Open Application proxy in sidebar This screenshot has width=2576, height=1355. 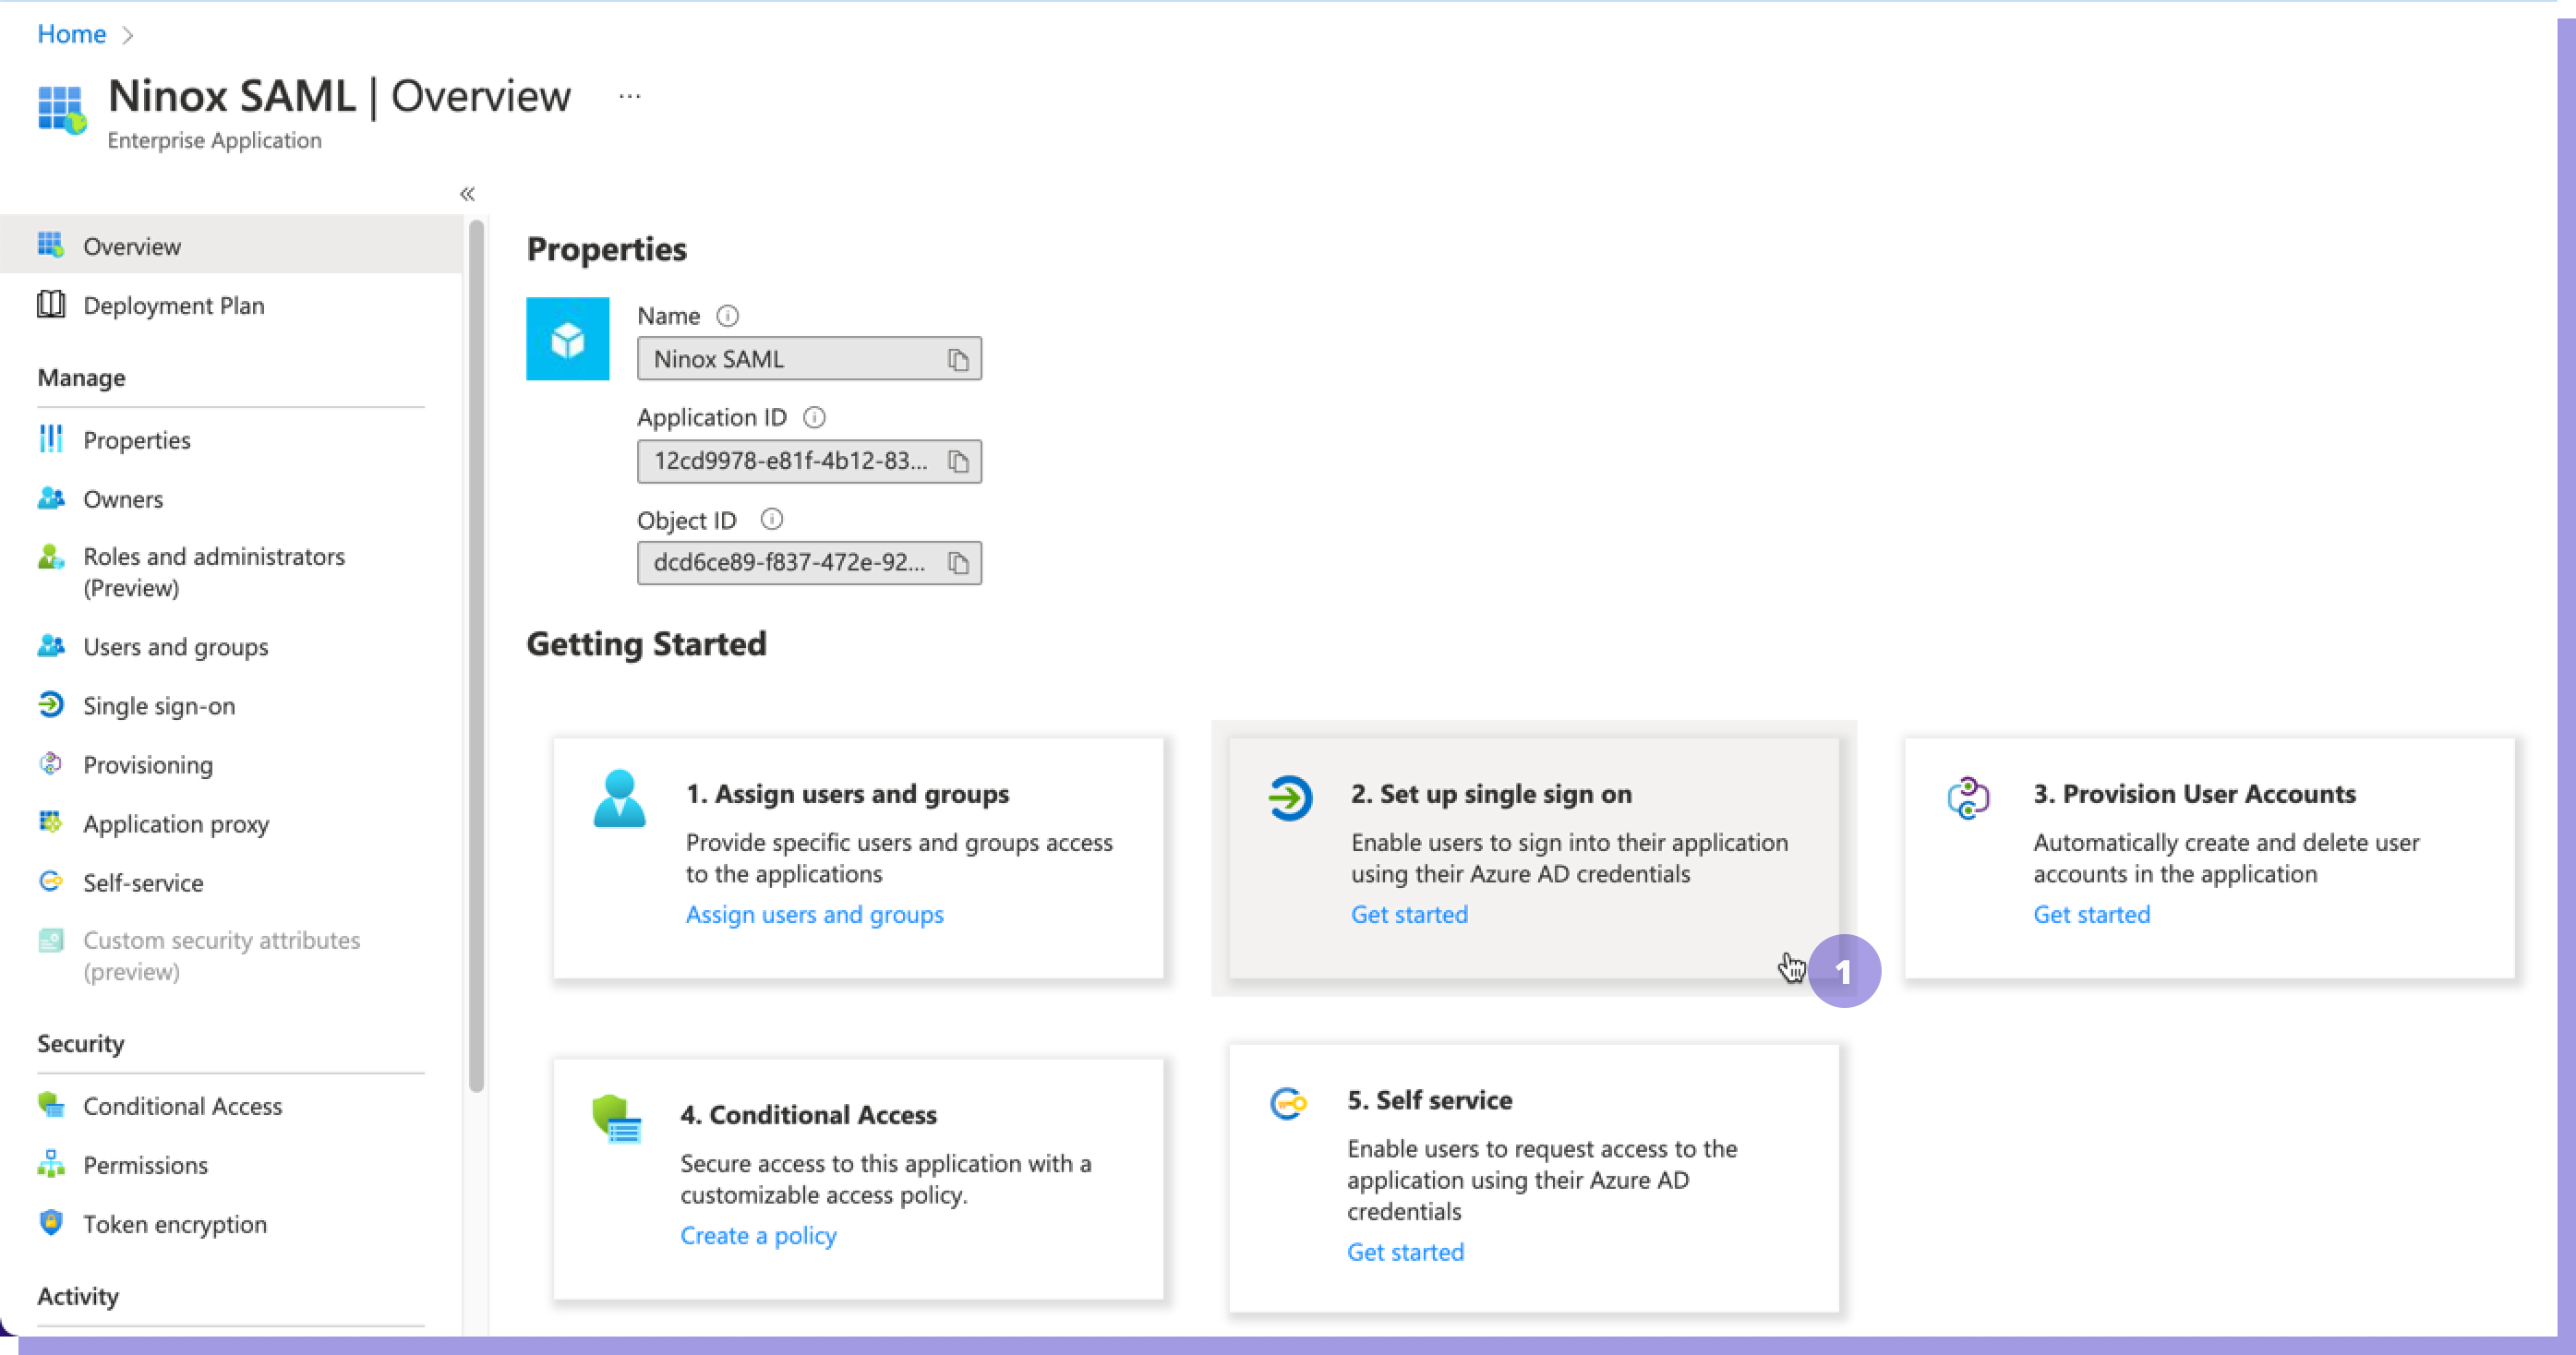(231, 823)
